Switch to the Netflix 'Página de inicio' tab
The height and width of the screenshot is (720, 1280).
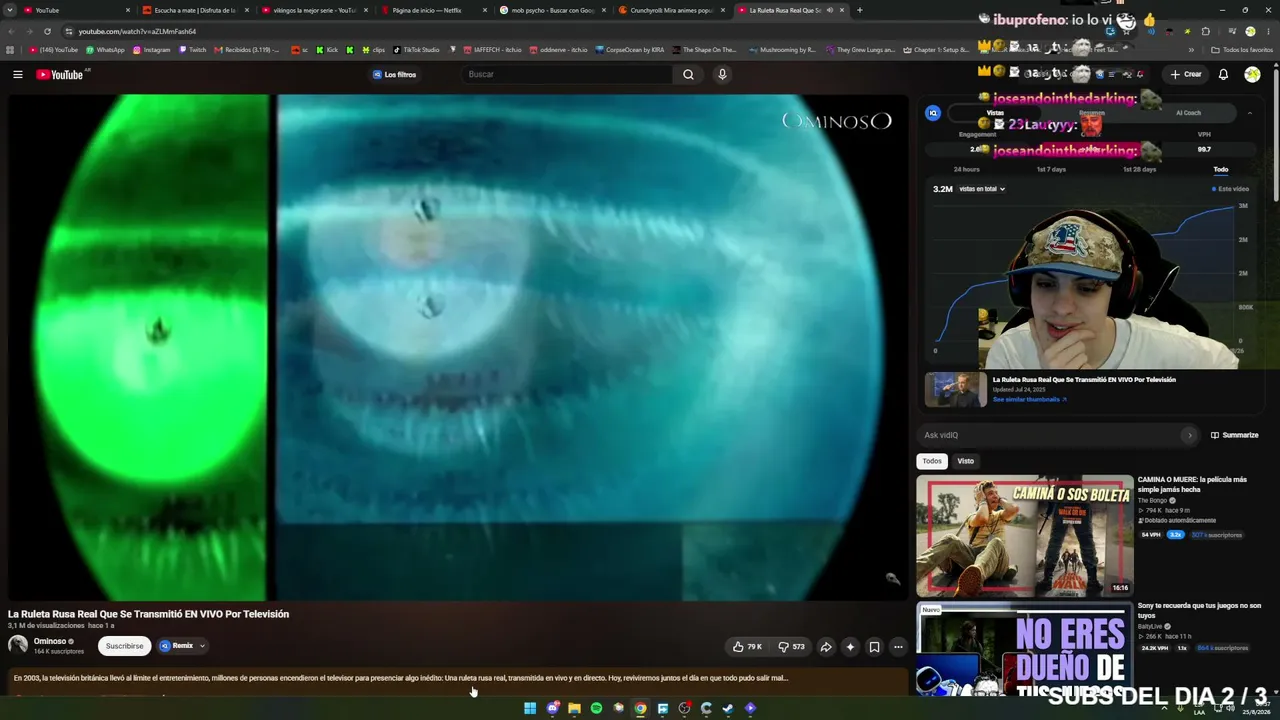[433, 10]
